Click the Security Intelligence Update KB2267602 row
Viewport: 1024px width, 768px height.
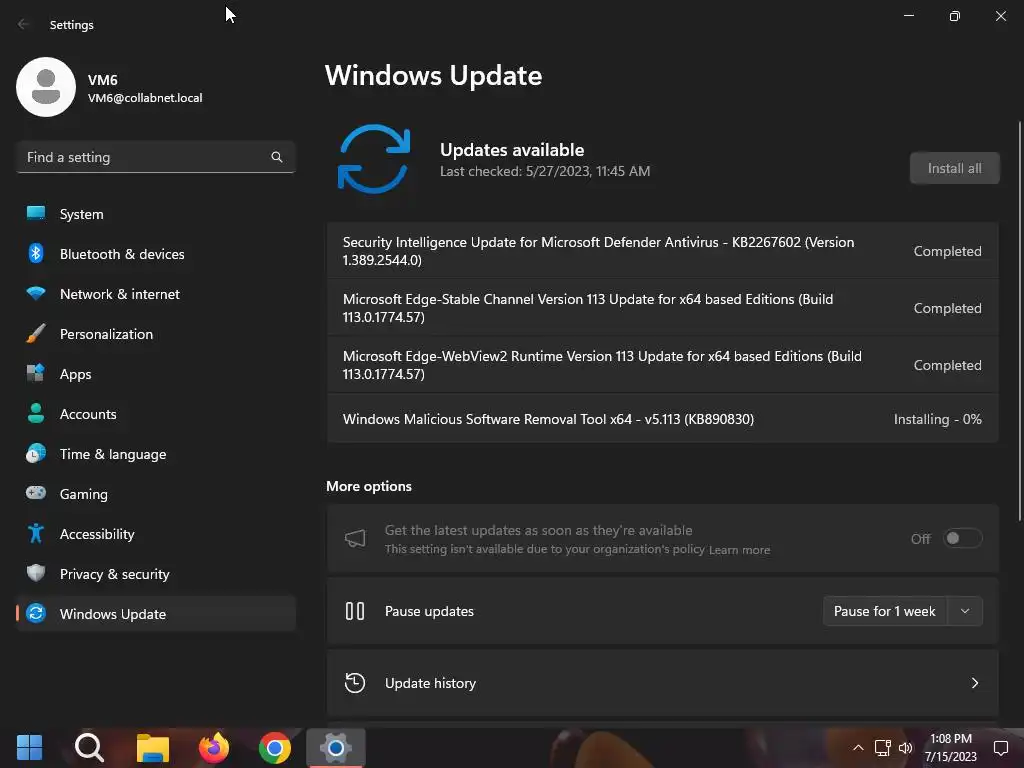(x=663, y=251)
